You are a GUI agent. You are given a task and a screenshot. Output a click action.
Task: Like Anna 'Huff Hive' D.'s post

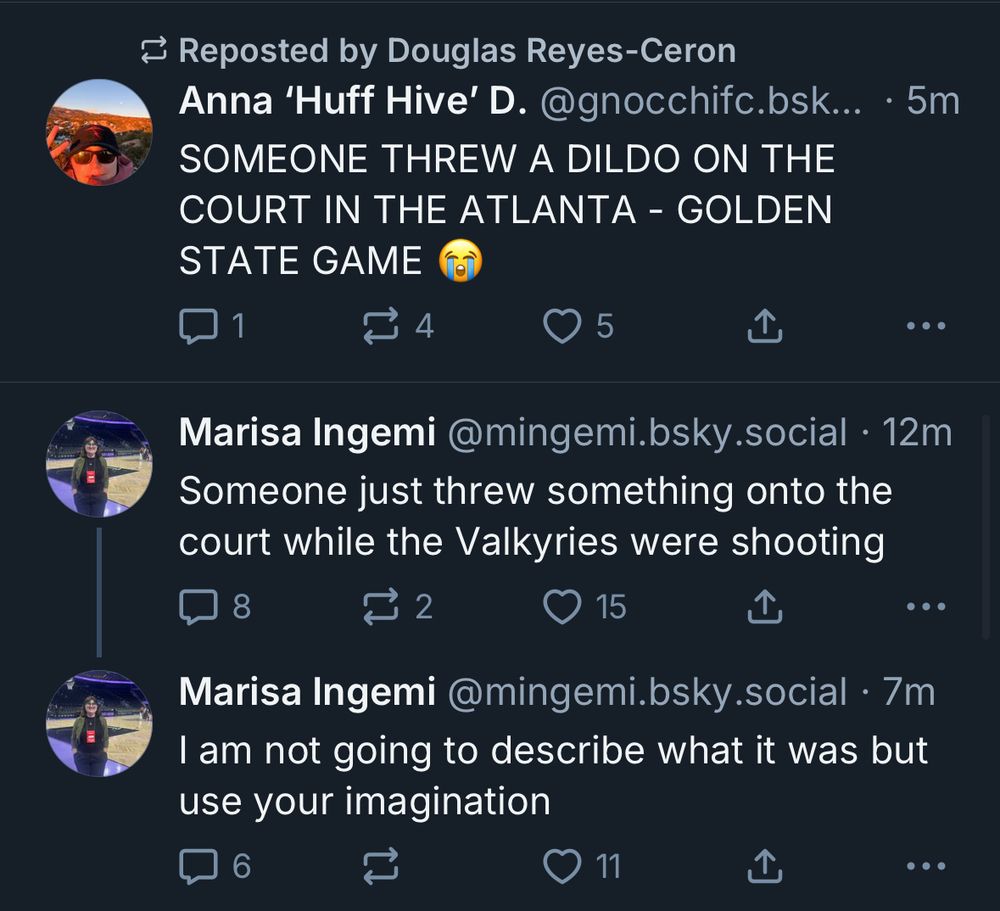click(562, 325)
